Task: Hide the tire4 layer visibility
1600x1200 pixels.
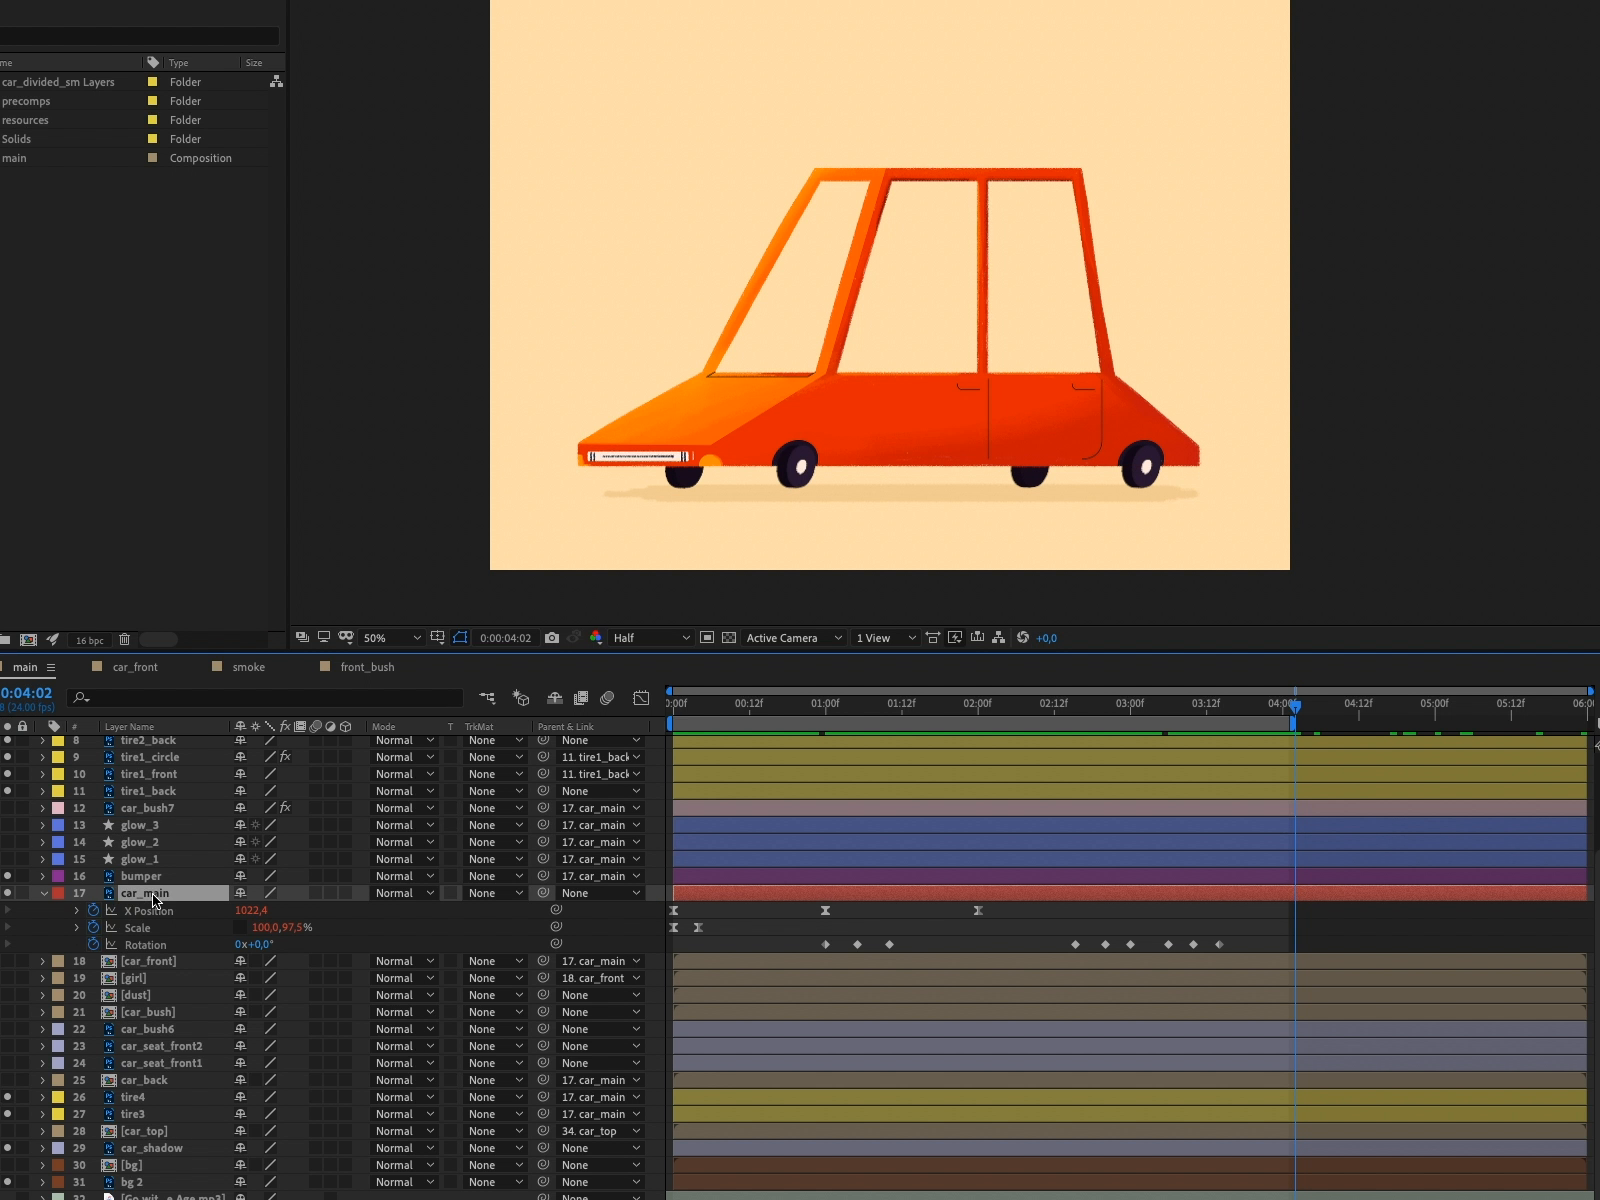Action: (x=8, y=1097)
